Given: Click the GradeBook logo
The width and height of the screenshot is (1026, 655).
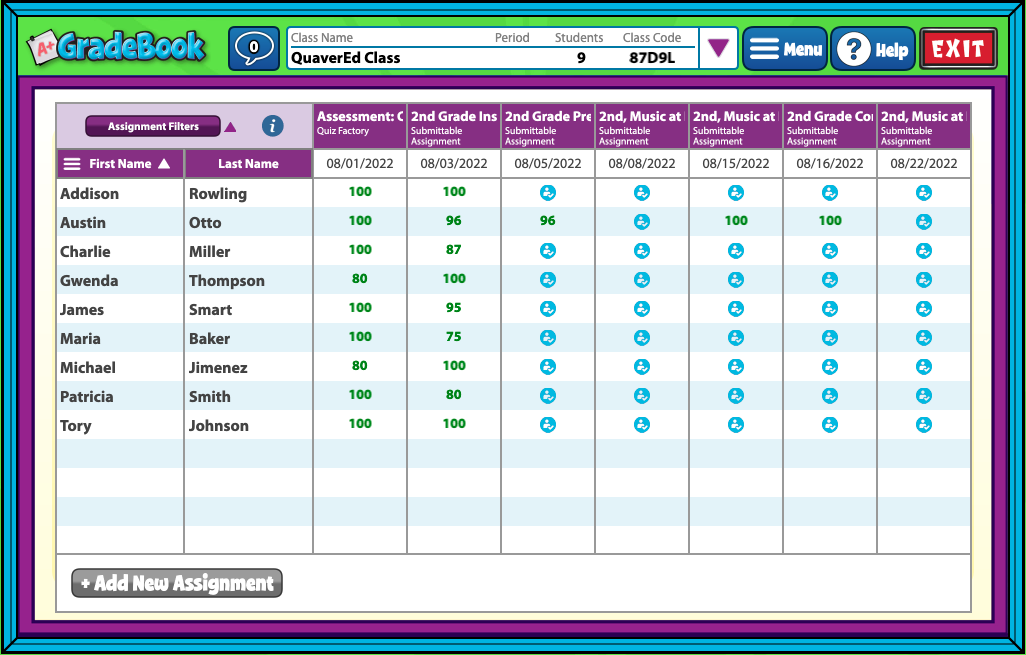Looking at the screenshot, I should pyautogui.click(x=116, y=48).
